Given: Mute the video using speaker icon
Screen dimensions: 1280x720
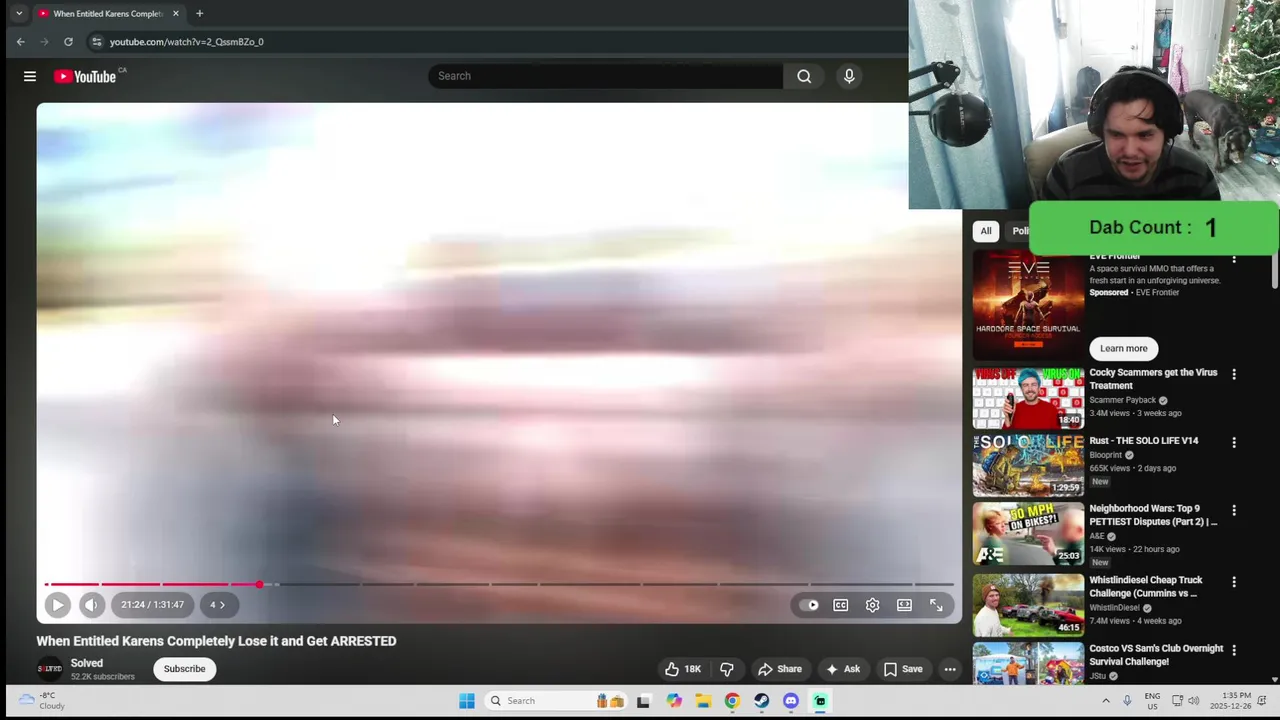Looking at the screenshot, I should 91,604.
